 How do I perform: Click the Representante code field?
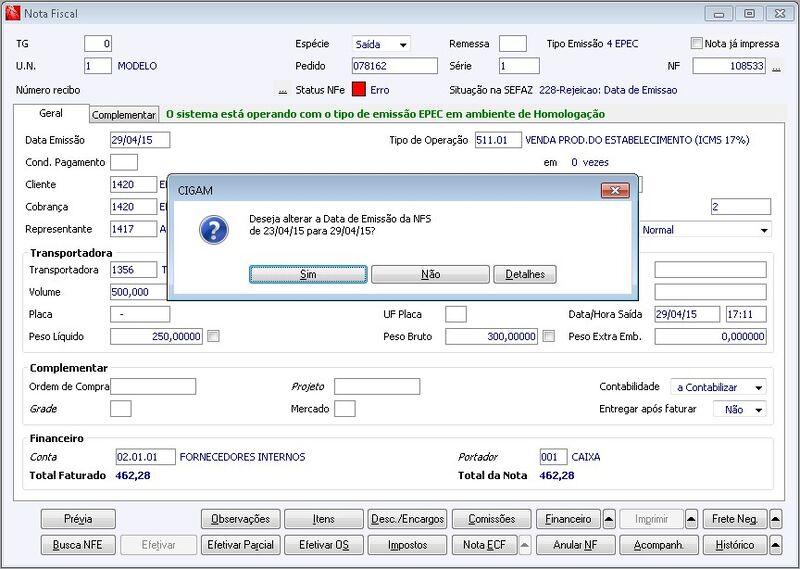(133, 229)
